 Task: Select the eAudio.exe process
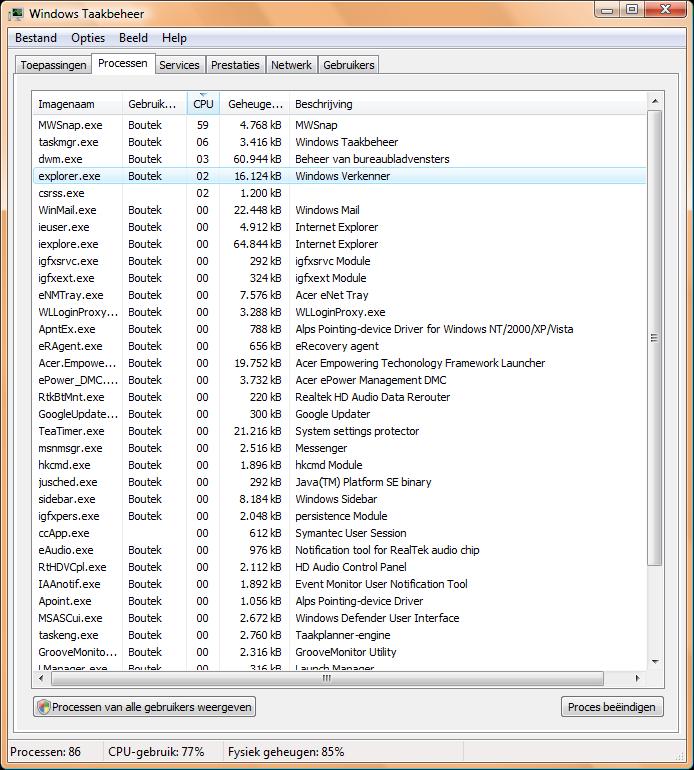click(x=339, y=550)
